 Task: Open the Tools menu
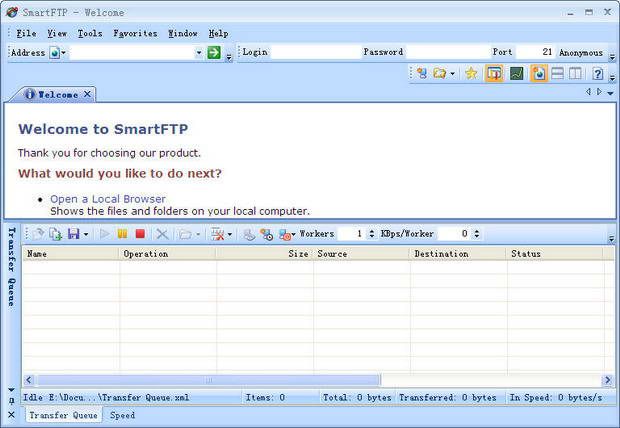(90, 34)
